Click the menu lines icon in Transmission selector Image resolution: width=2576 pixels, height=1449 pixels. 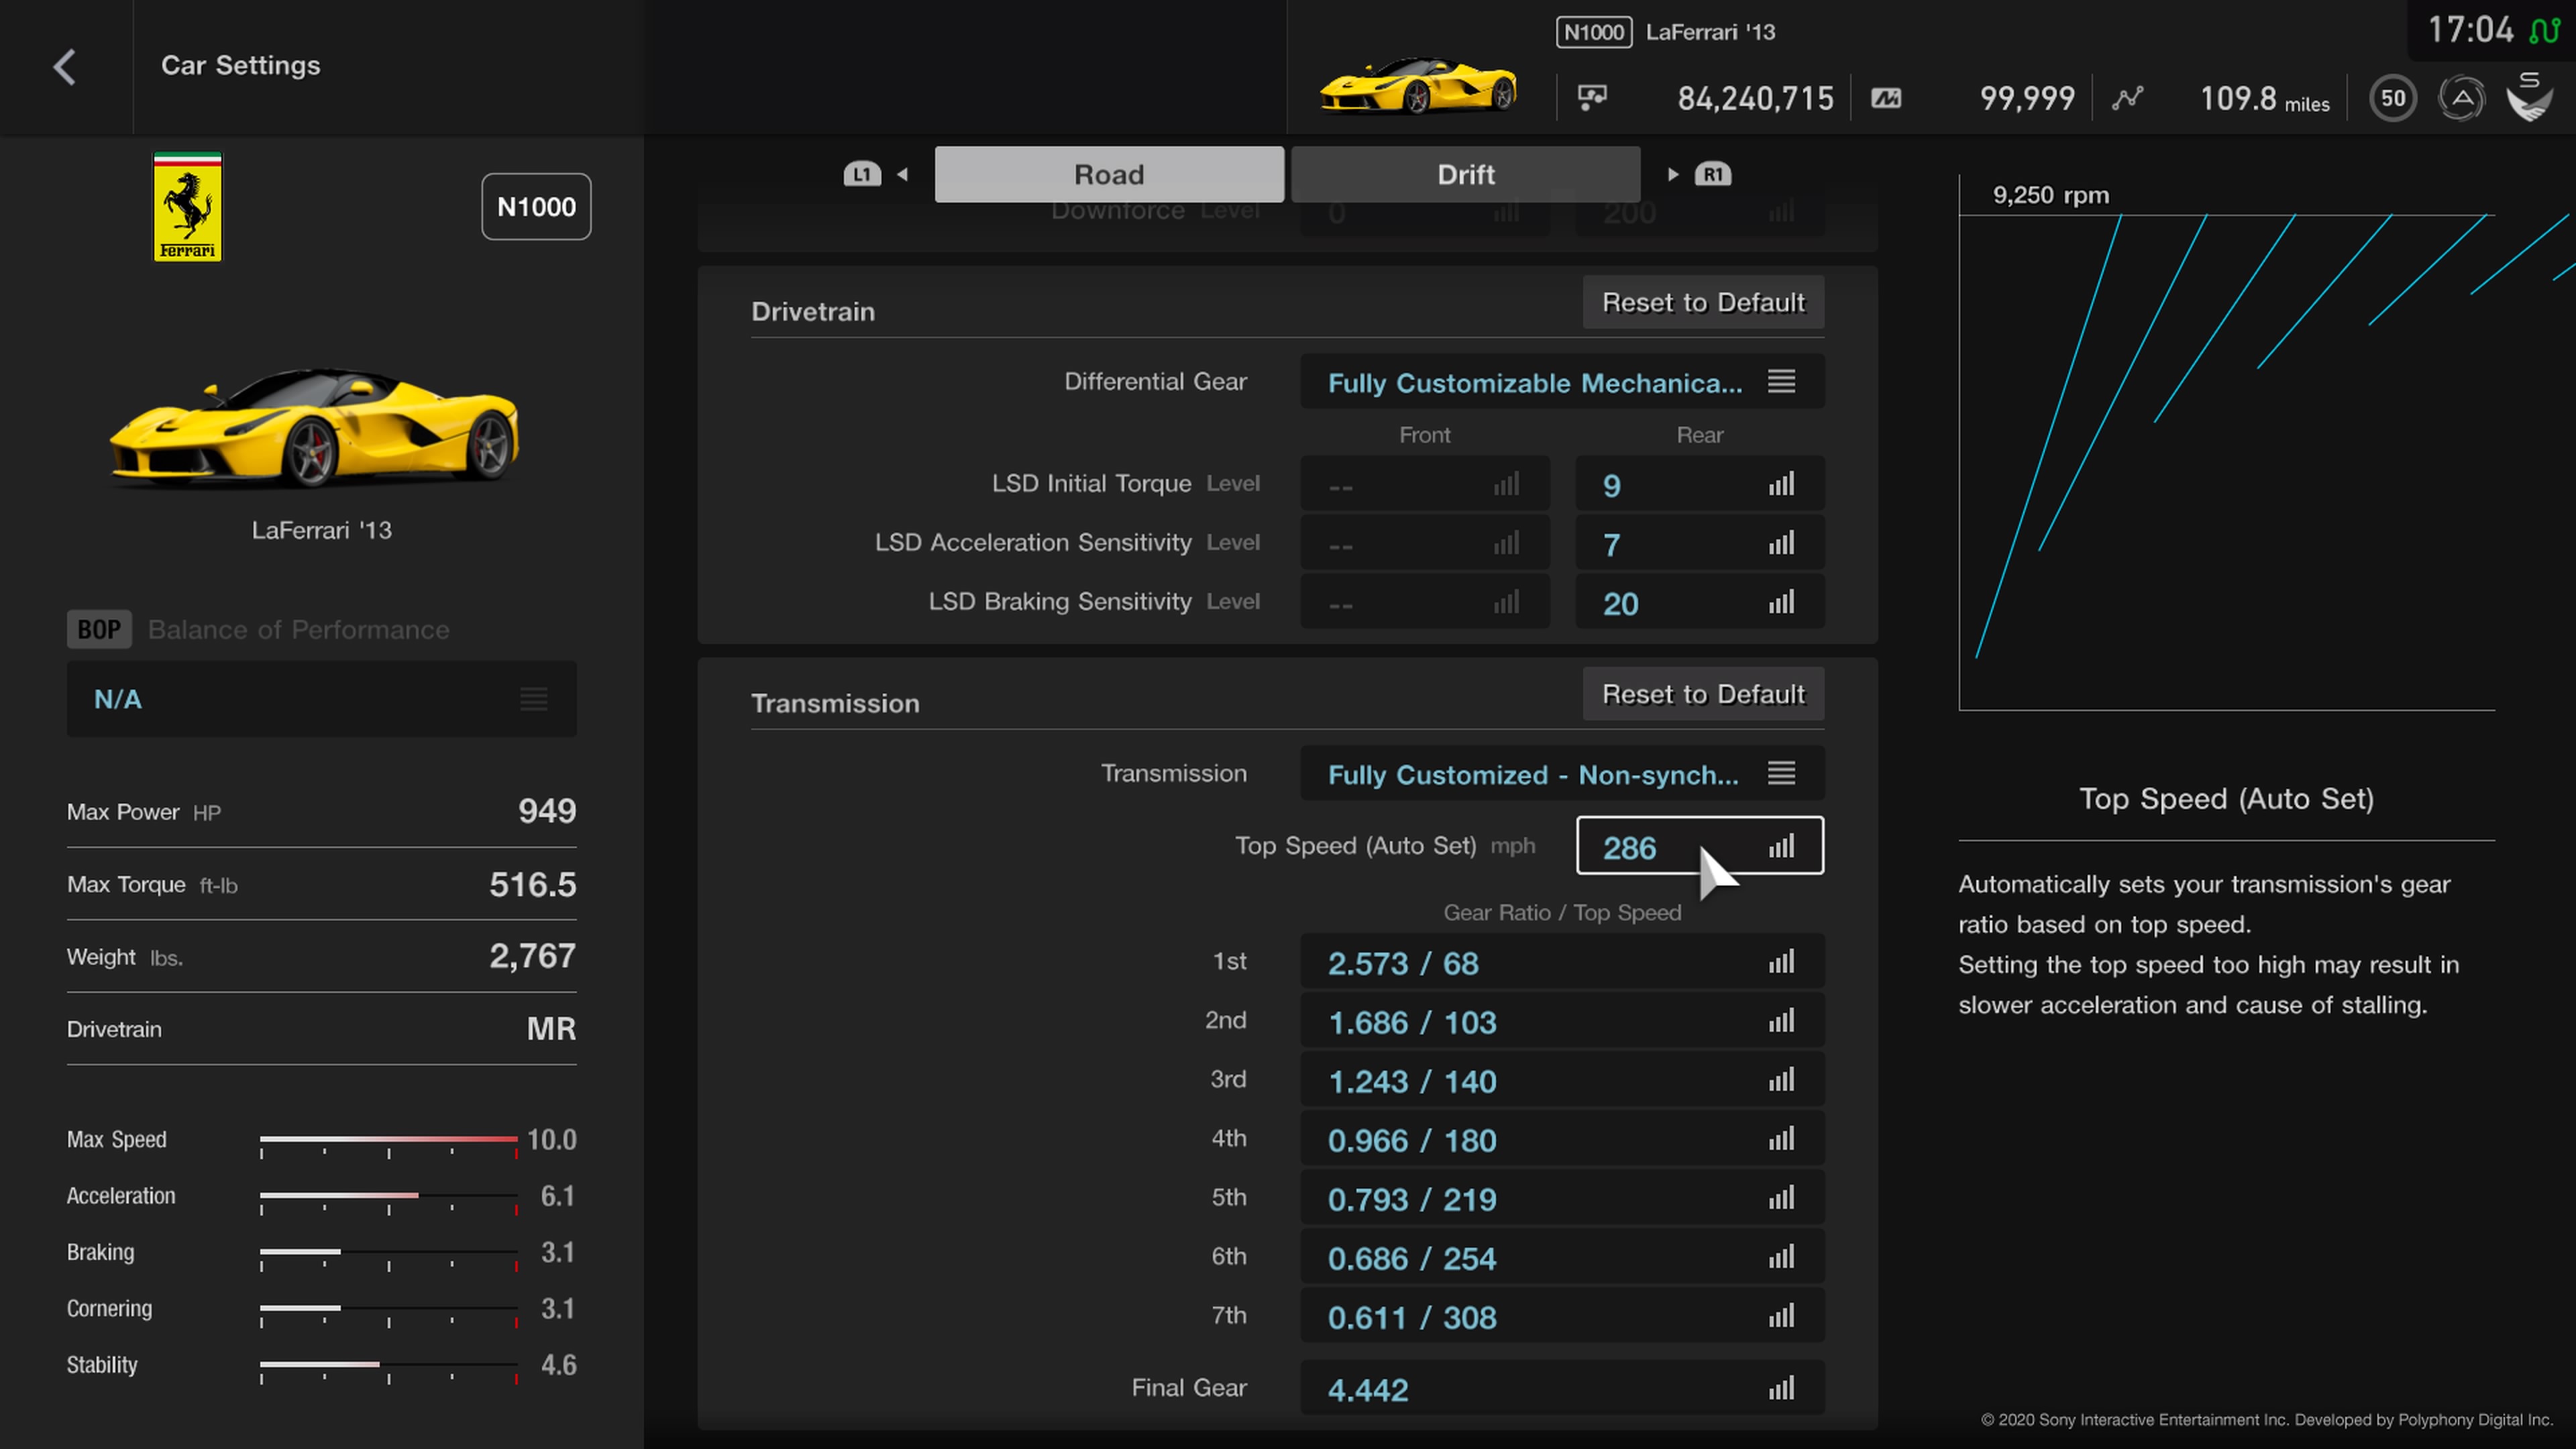click(1781, 773)
